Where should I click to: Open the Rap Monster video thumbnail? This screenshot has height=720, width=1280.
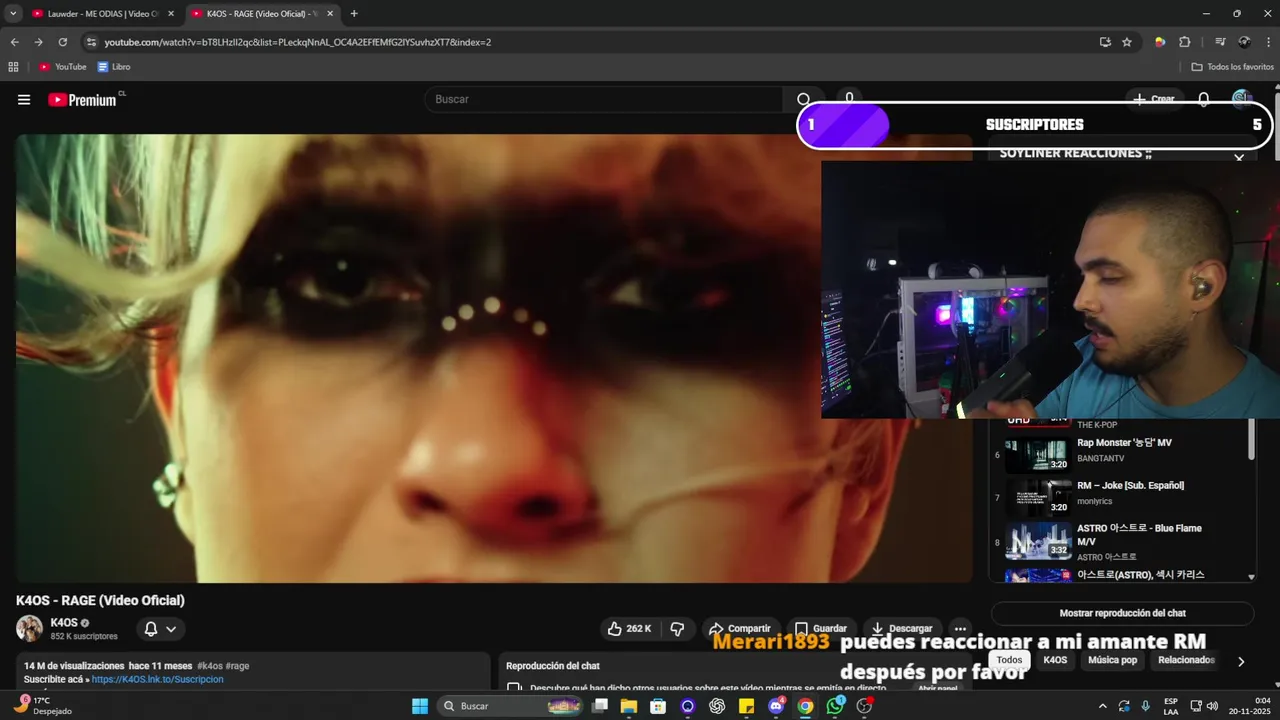pos(1038,455)
